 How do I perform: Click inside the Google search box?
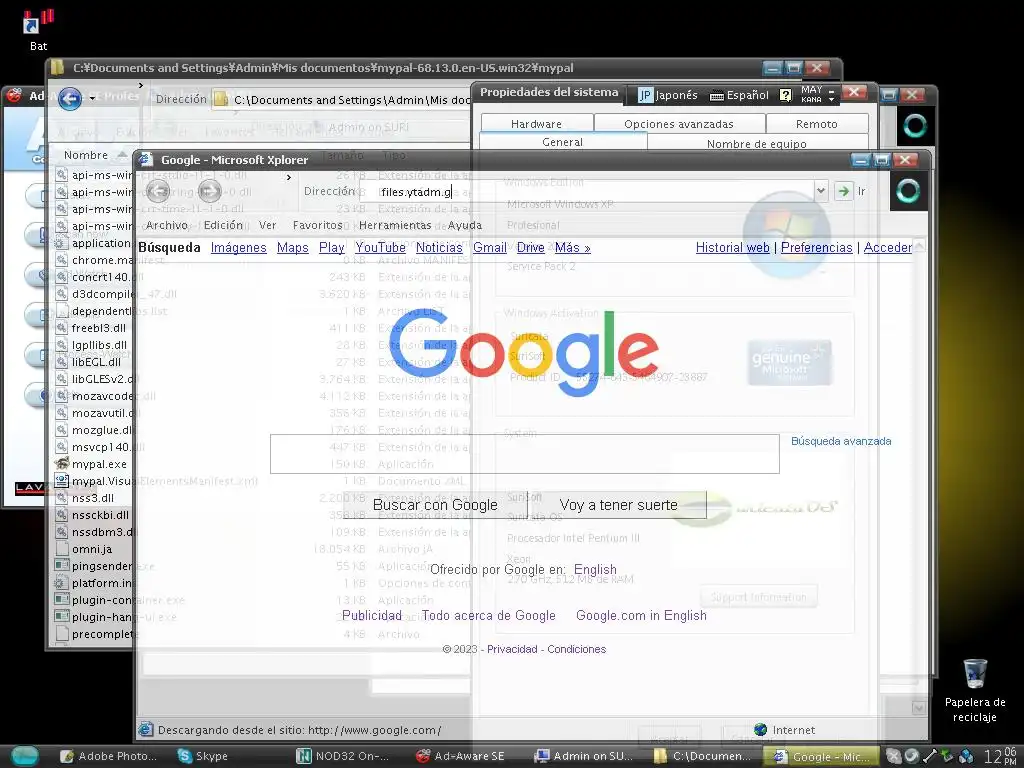pos(524,454)
